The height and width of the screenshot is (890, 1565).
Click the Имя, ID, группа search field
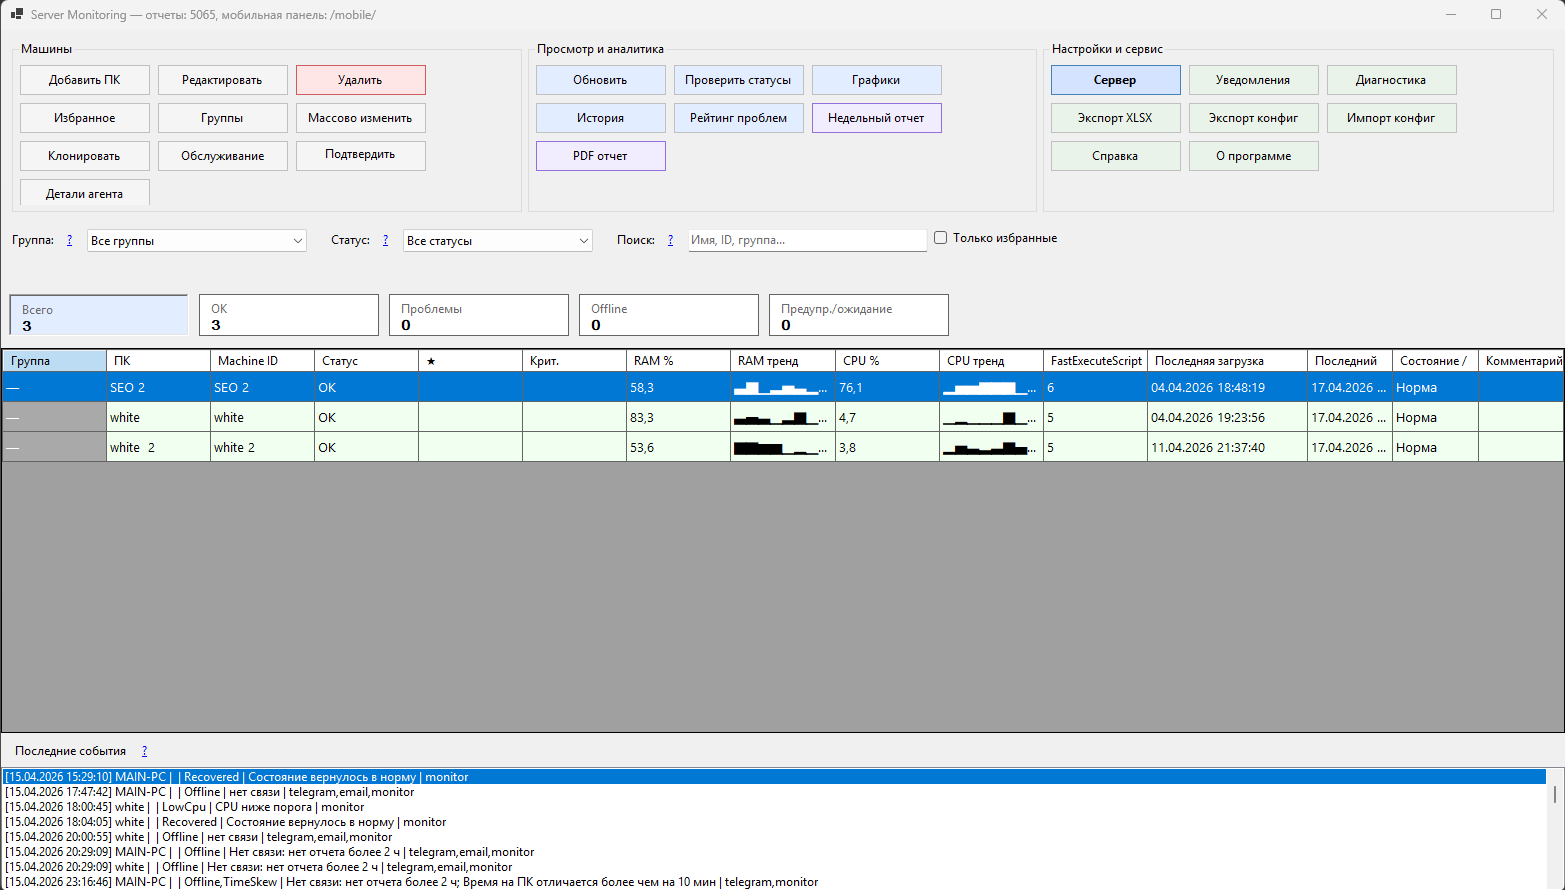807,240
